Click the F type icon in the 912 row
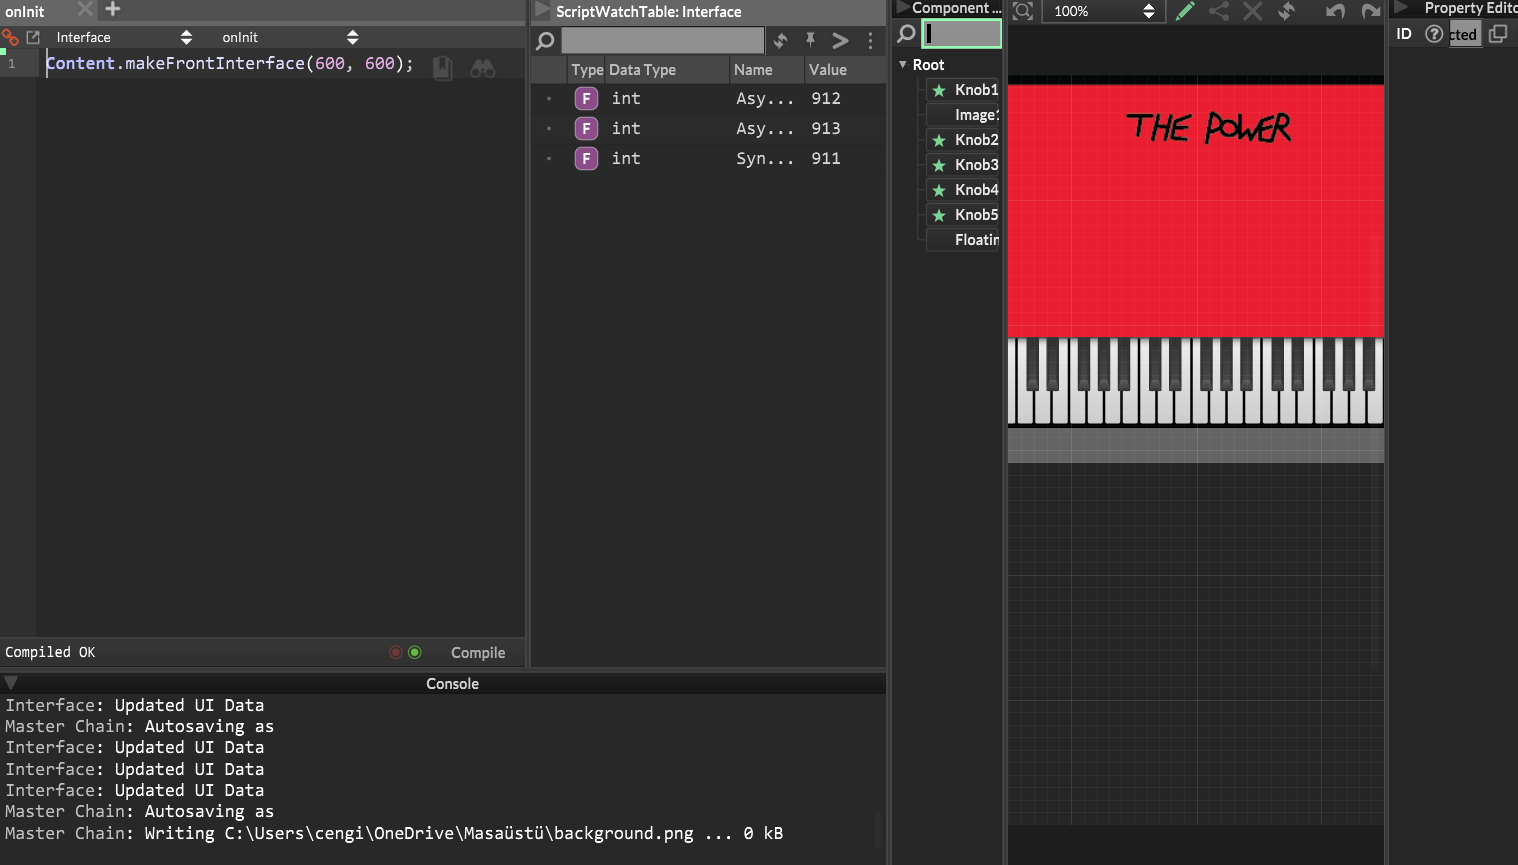Viewport: 1518px width, 865px height. coord(587,98)
